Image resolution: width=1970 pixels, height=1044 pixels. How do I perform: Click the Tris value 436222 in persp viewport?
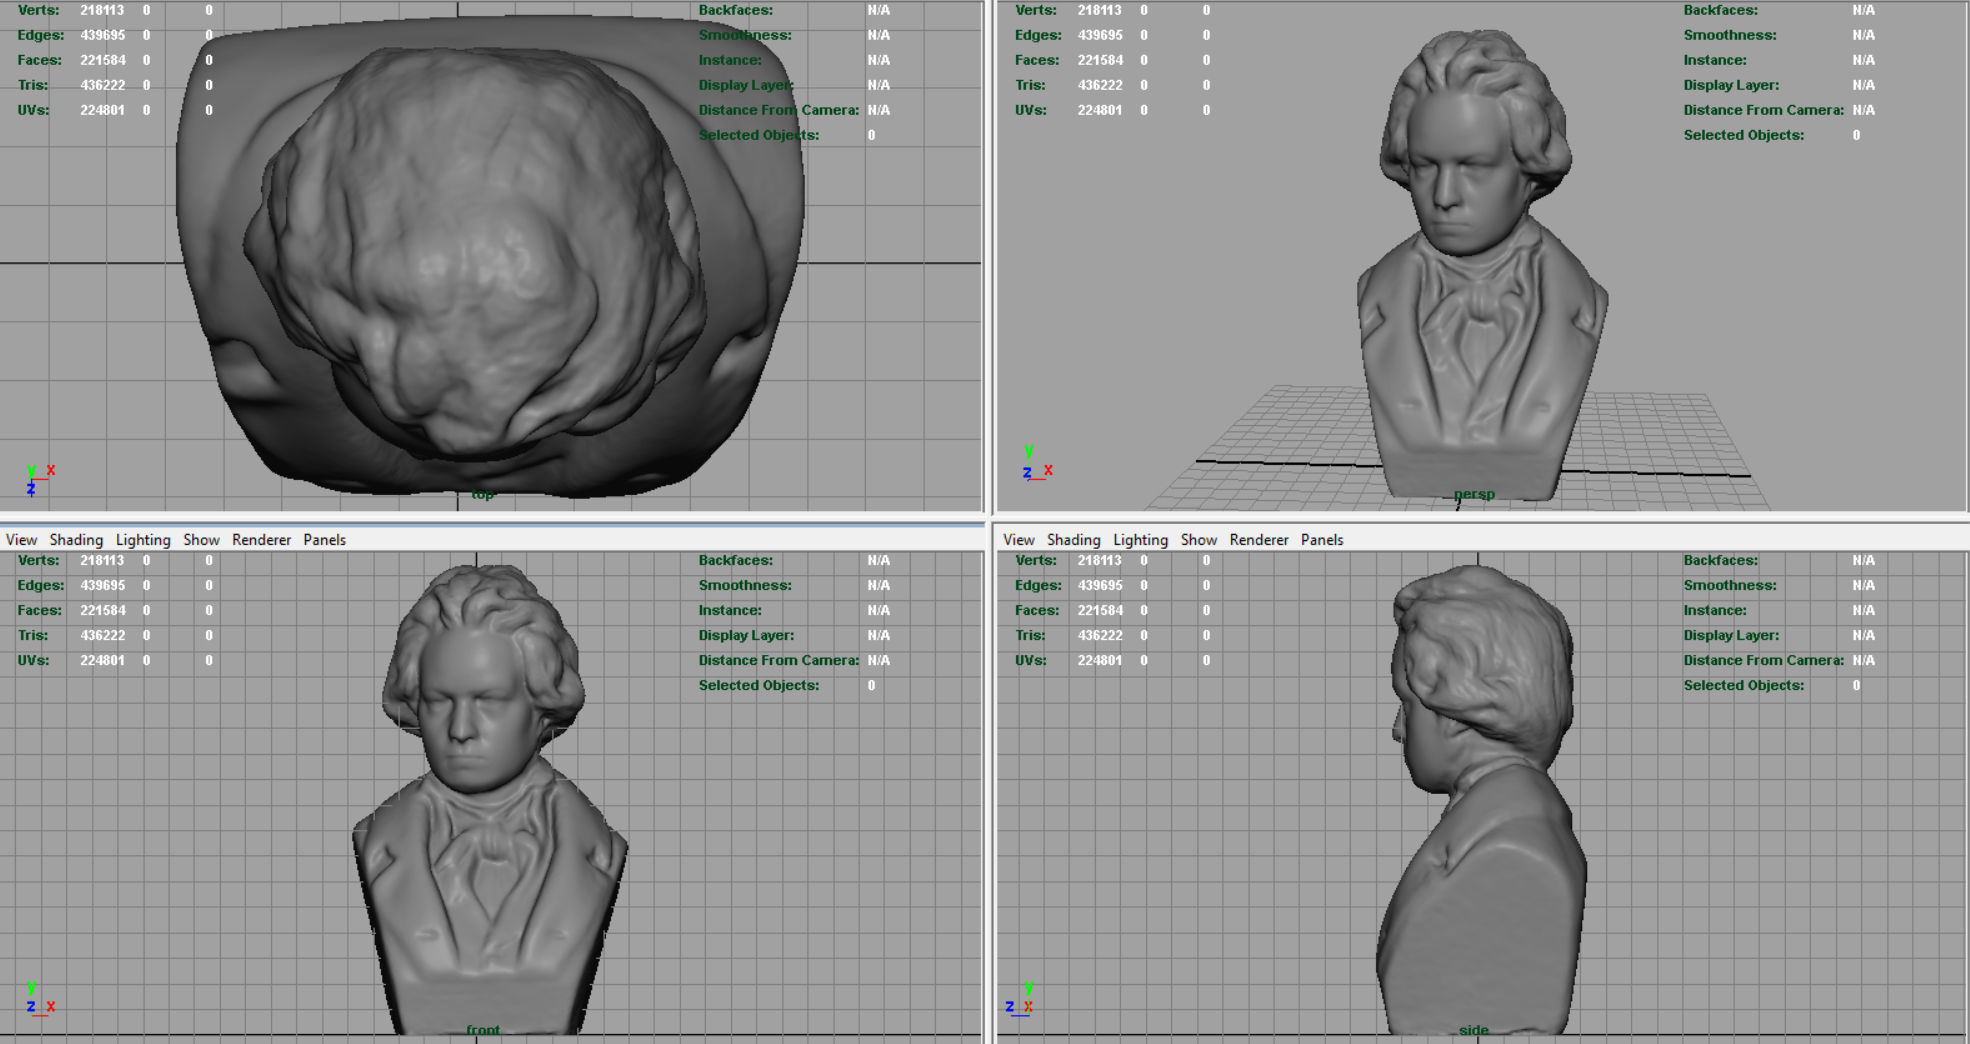tap(1099, 85)
